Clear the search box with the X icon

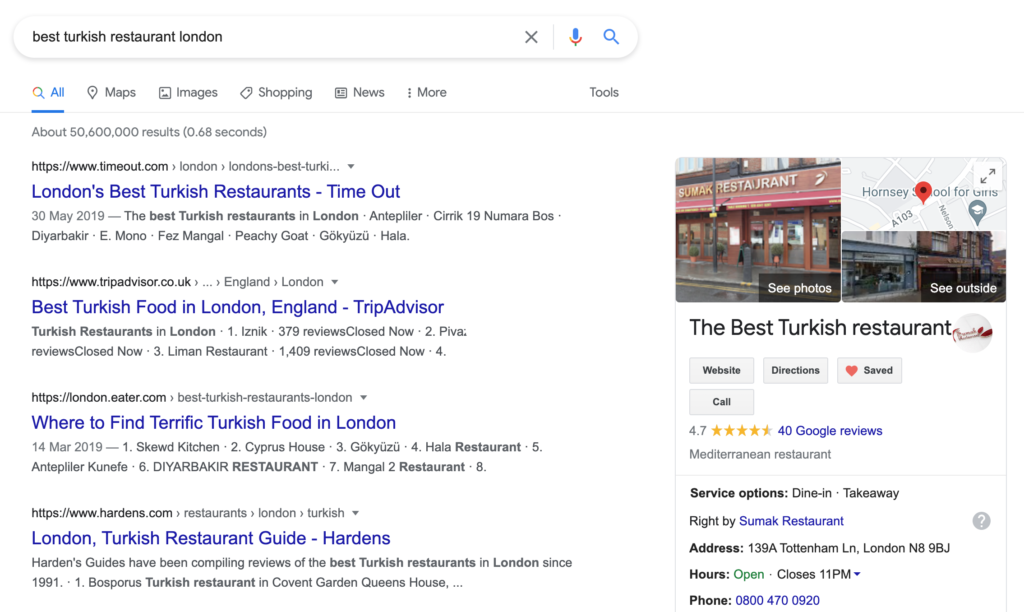[531, 37]
